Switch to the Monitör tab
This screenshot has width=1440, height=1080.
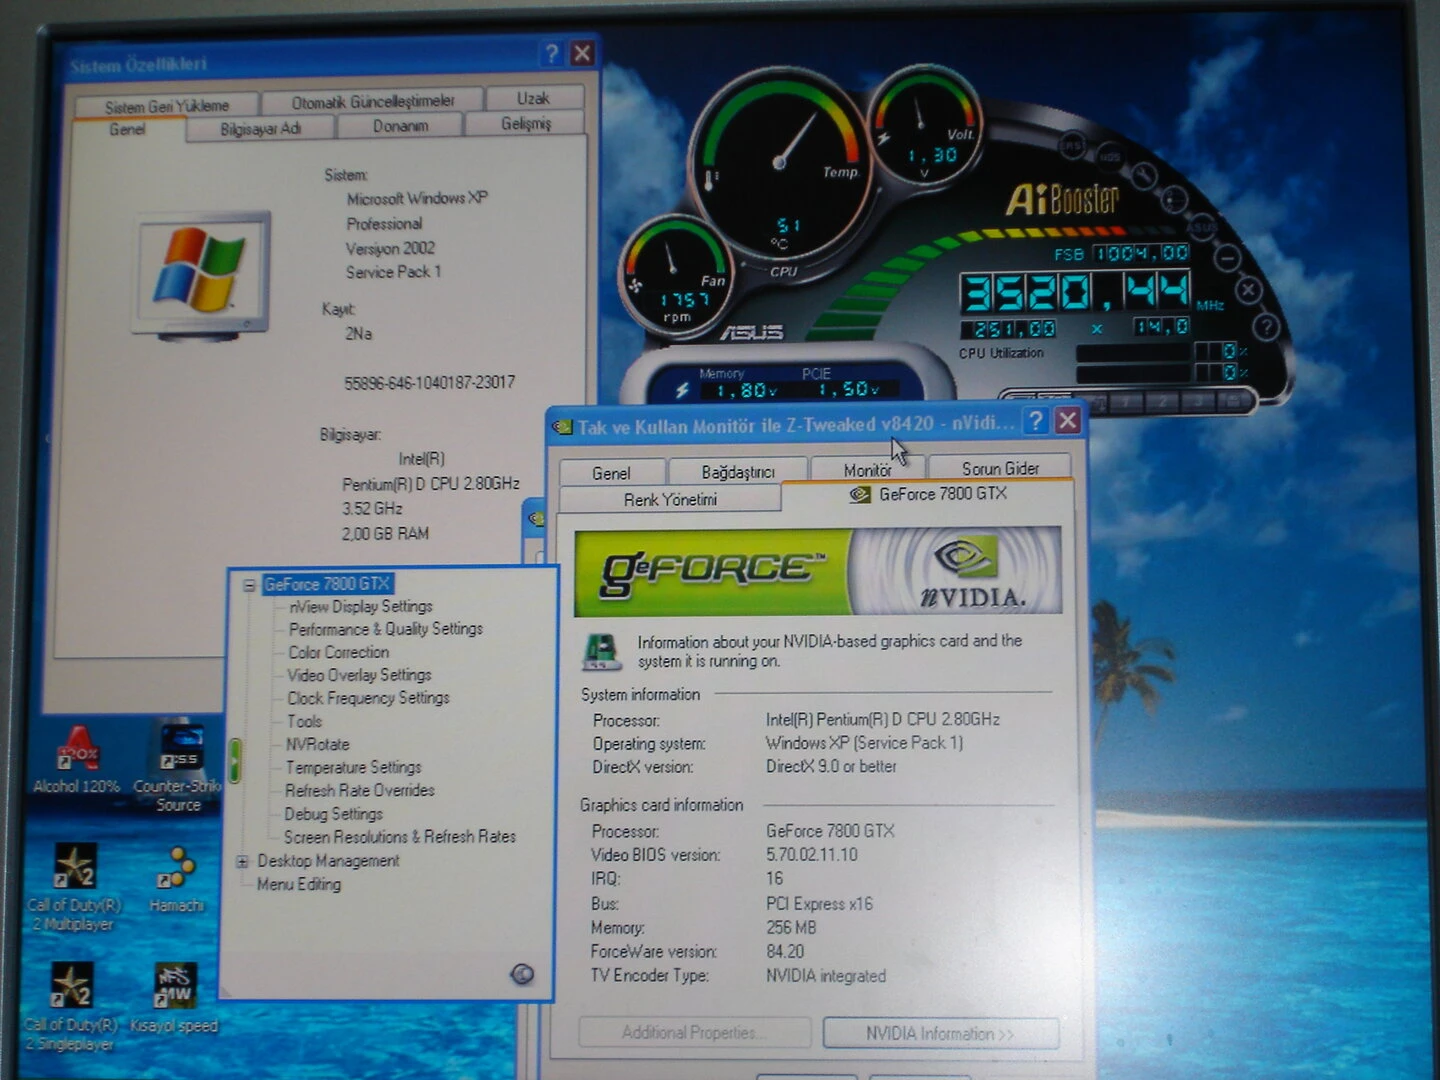867,469
